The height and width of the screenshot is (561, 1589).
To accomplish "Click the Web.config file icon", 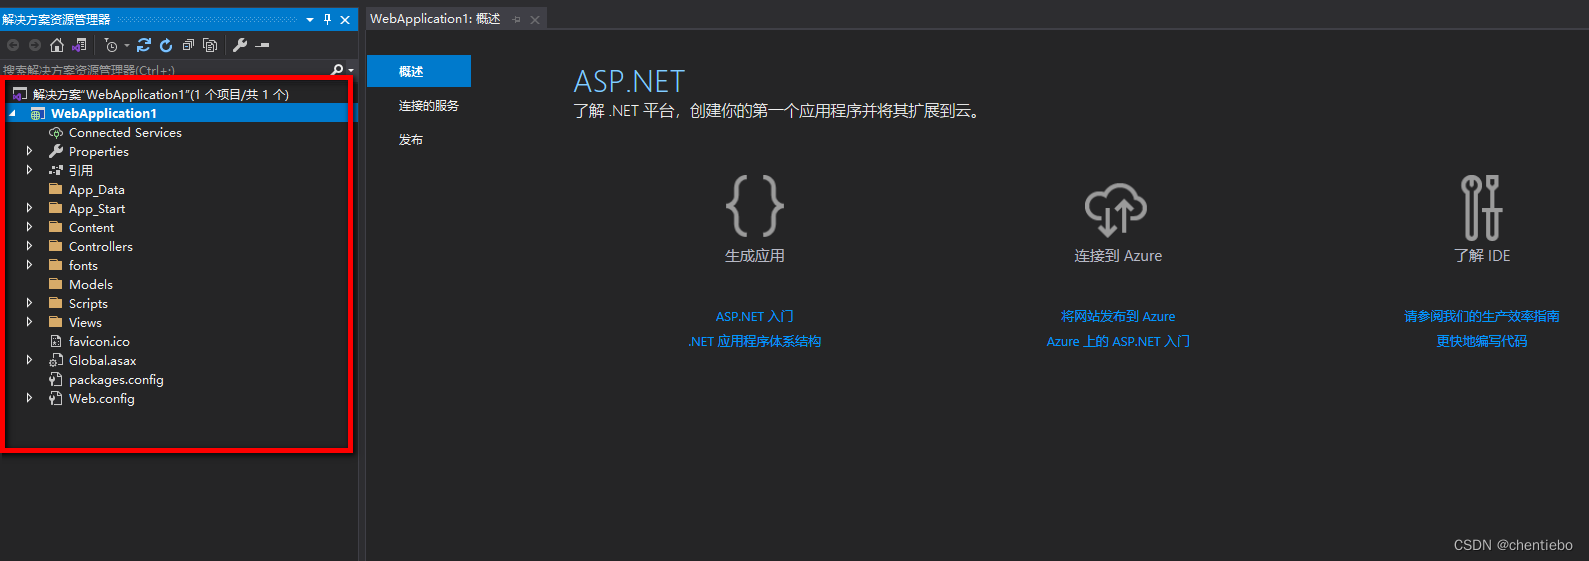I will pyautogui.click(x=56, y=398).
